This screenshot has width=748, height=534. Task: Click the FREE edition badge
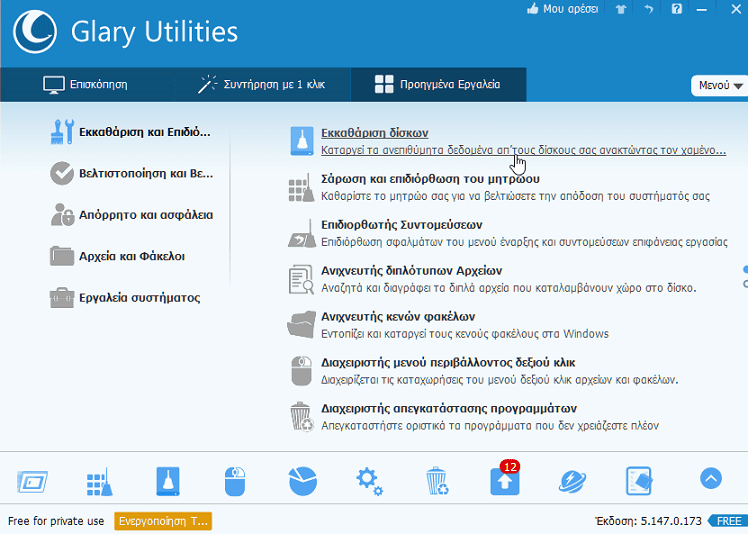pyautogui.click(x=728, y=521)
